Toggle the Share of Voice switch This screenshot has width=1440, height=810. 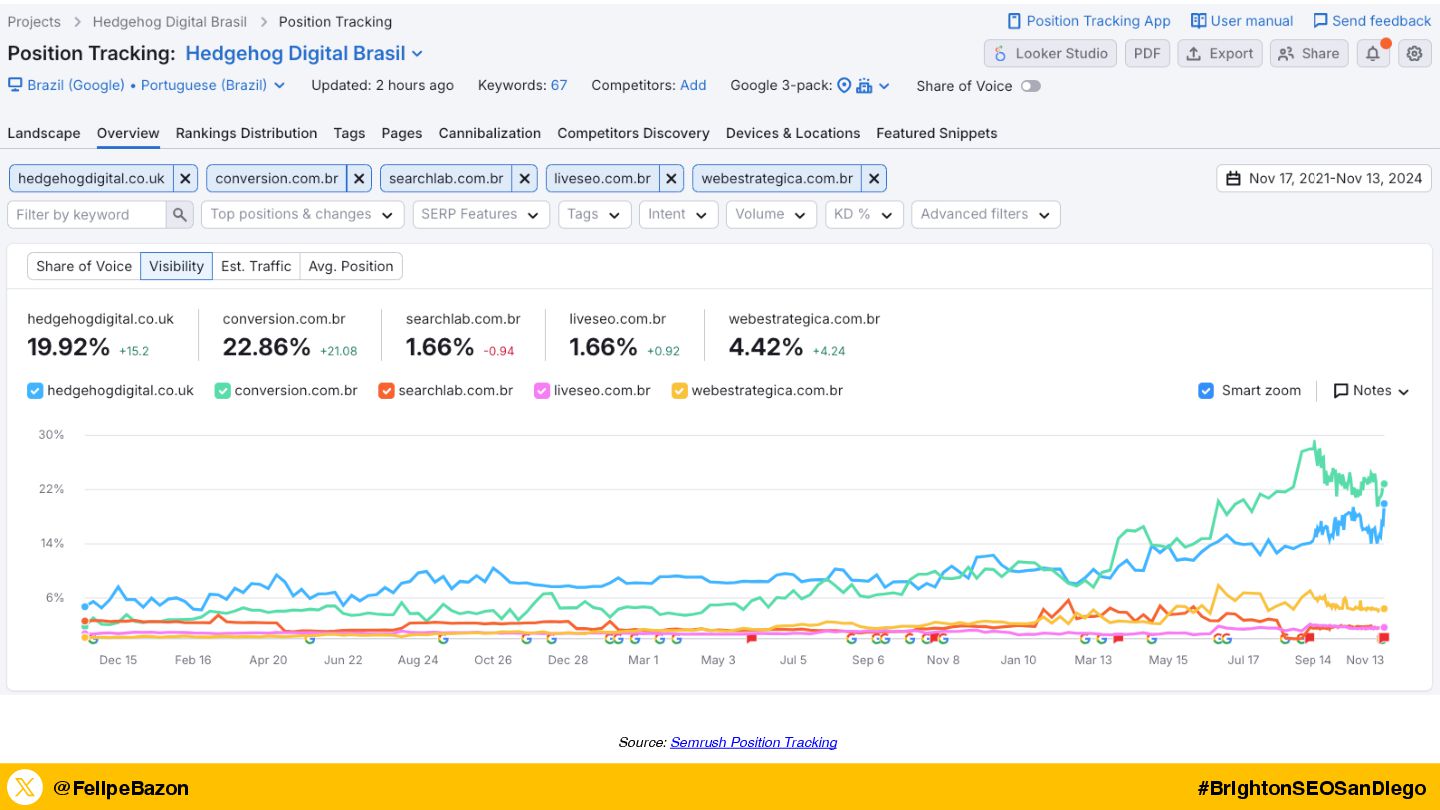pos(1030,86)
